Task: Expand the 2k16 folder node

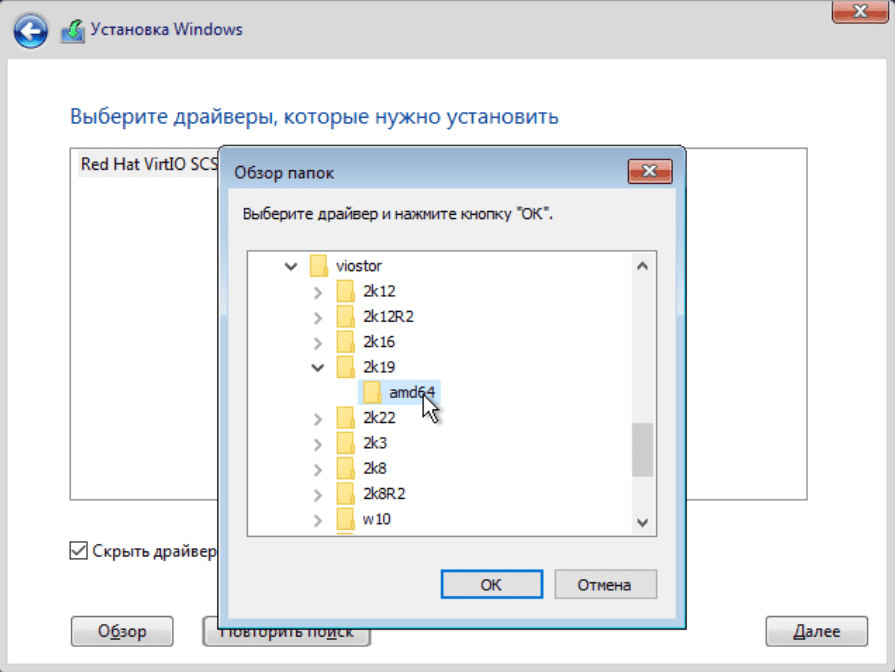Action: point(318,343)
